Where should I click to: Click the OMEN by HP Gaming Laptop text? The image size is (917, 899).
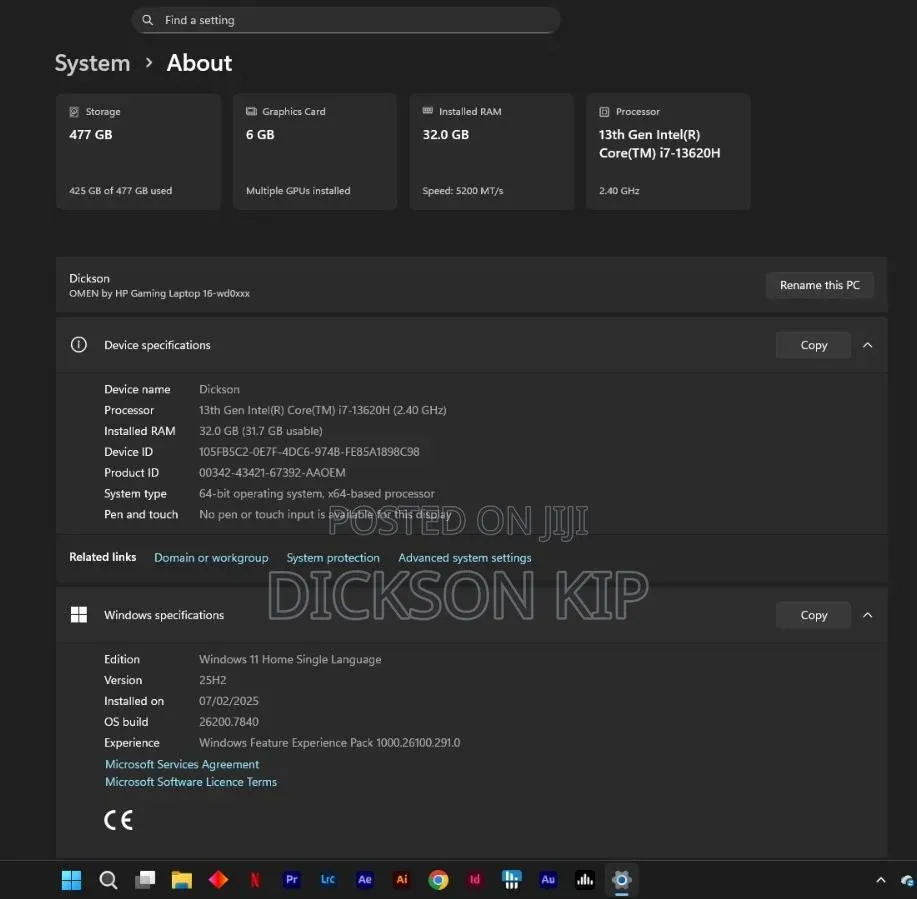(159, 293)
